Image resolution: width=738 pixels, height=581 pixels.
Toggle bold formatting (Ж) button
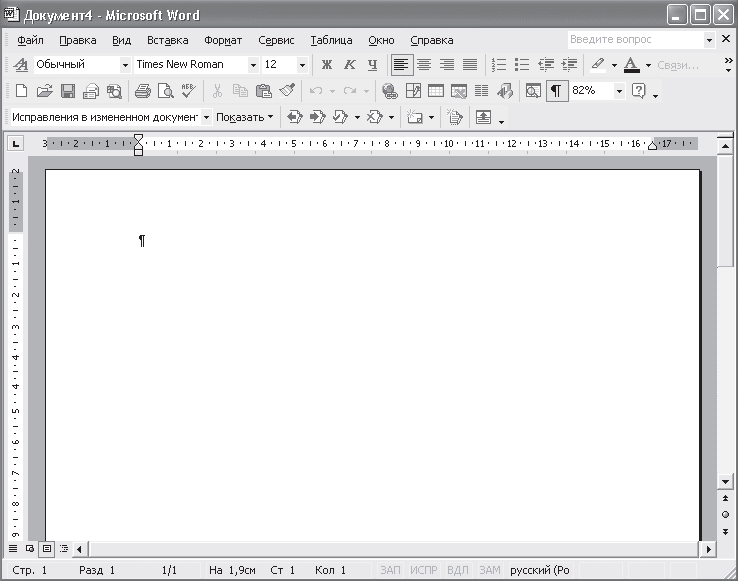tap(326, 65)
